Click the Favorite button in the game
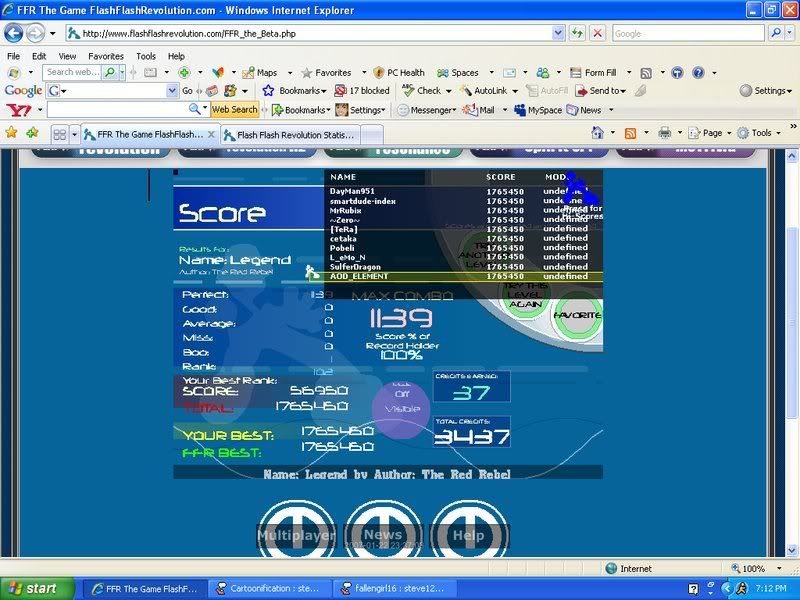 [x=577, y=315]
